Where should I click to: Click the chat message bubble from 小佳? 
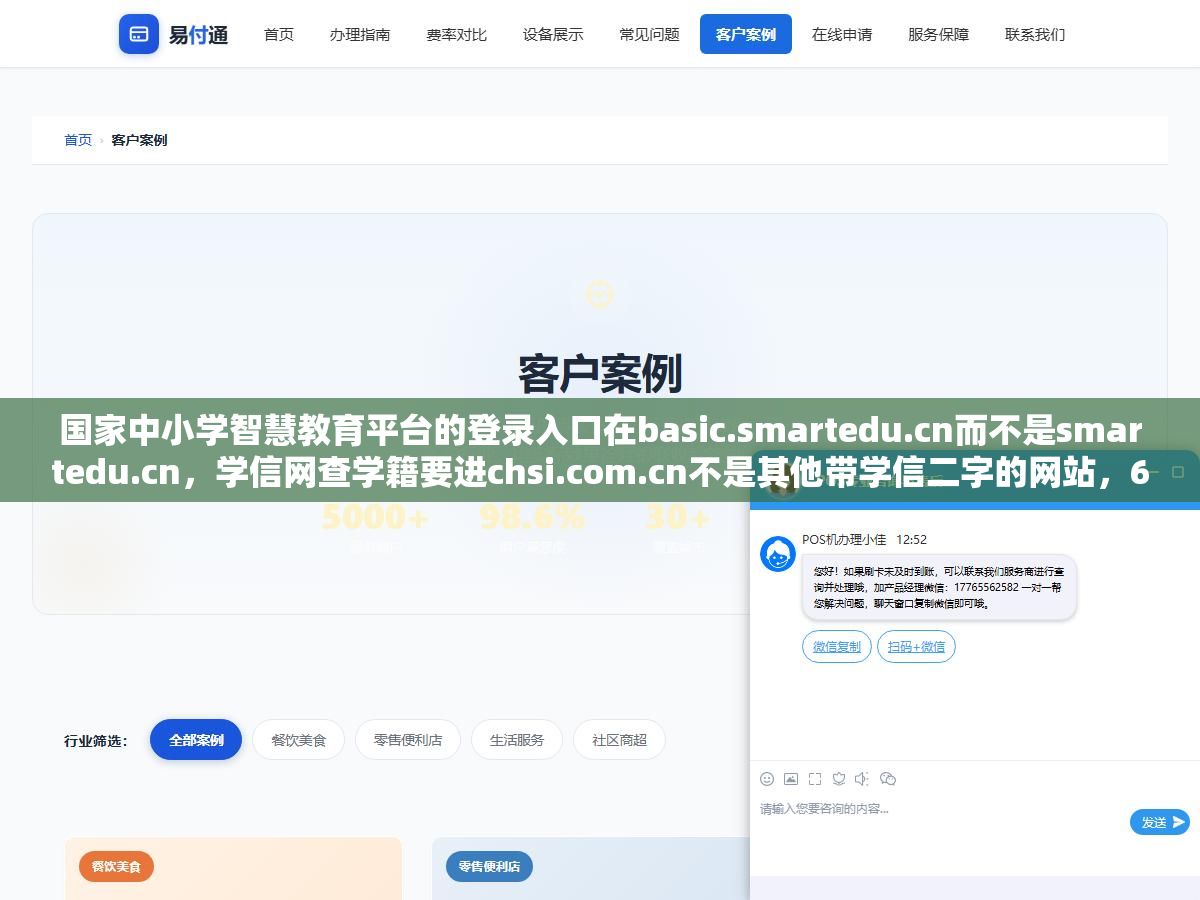939,587
